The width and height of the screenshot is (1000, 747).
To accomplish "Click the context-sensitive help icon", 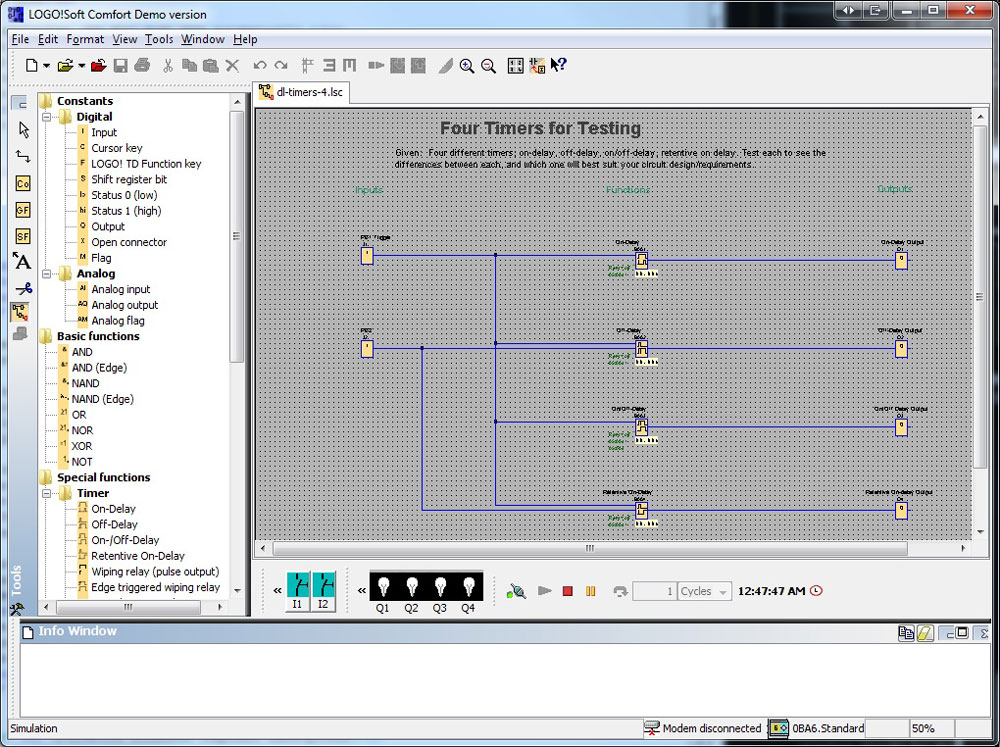I will (558, 66).
